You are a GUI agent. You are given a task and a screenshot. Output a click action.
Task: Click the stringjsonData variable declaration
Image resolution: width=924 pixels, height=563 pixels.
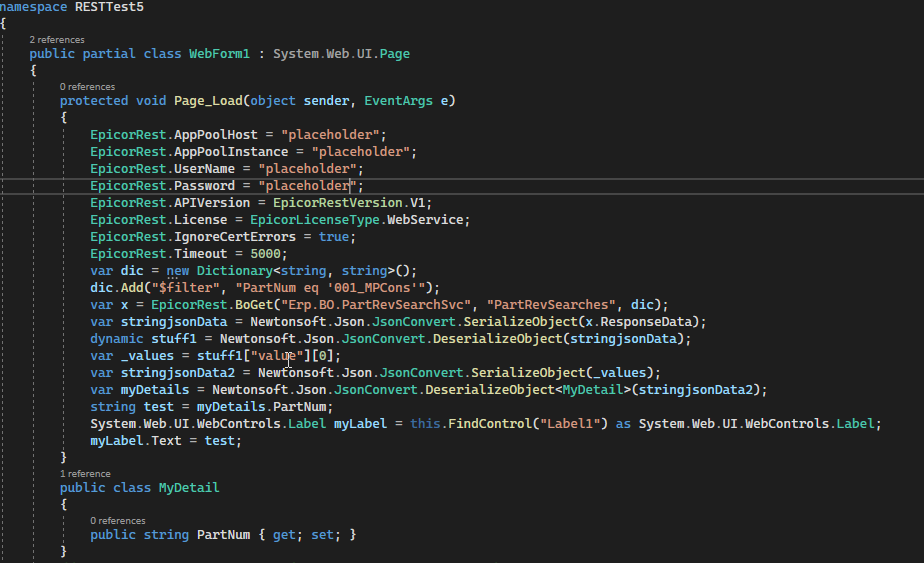point(174,322)
